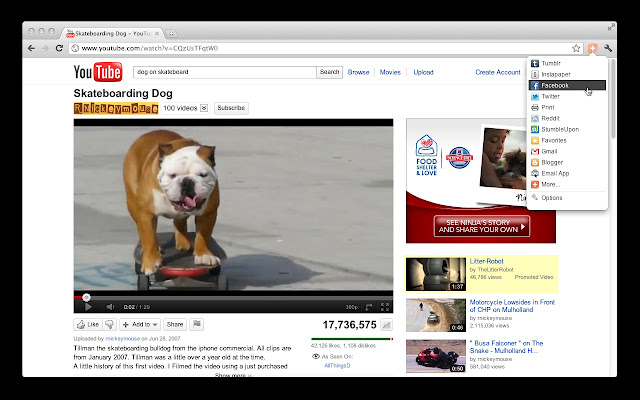Choose StumbleUpon in share menu
This screenshot has width=640, height=400.
point(567,129)
